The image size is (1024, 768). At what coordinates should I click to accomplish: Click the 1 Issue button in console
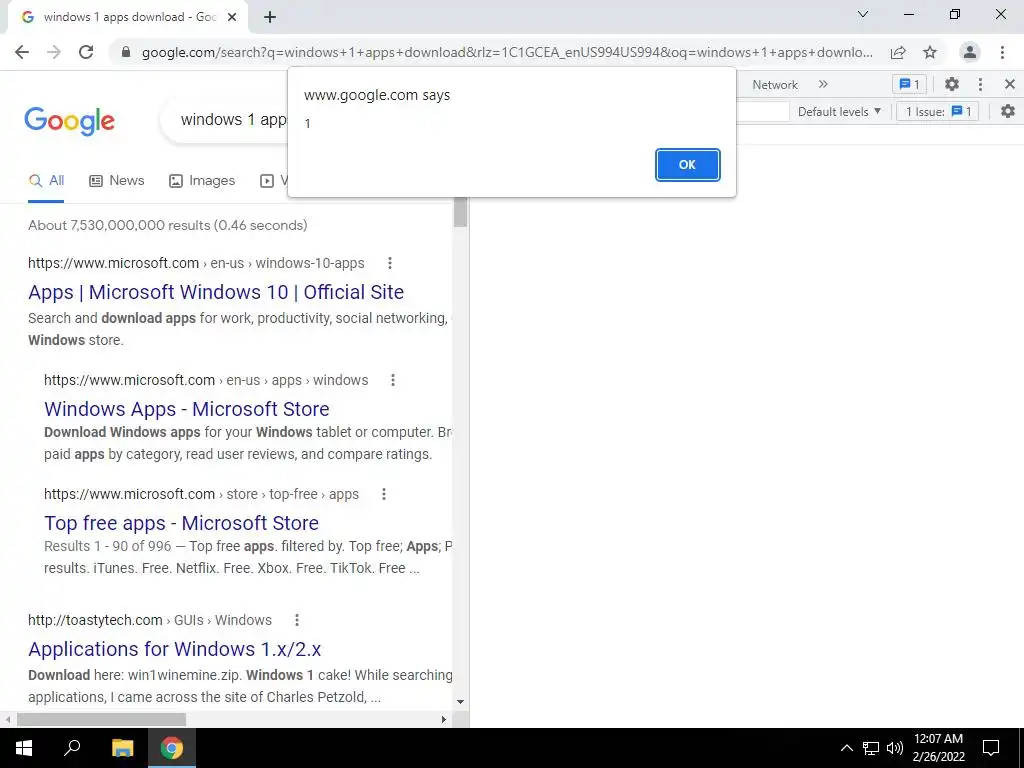(938, 112)
